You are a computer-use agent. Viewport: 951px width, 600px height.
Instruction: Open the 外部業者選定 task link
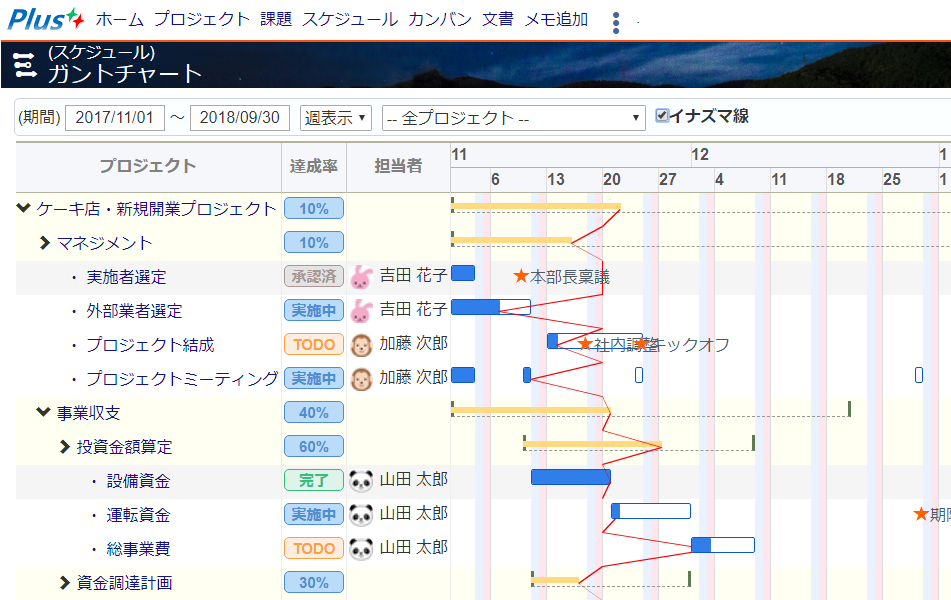coord(134,311)
